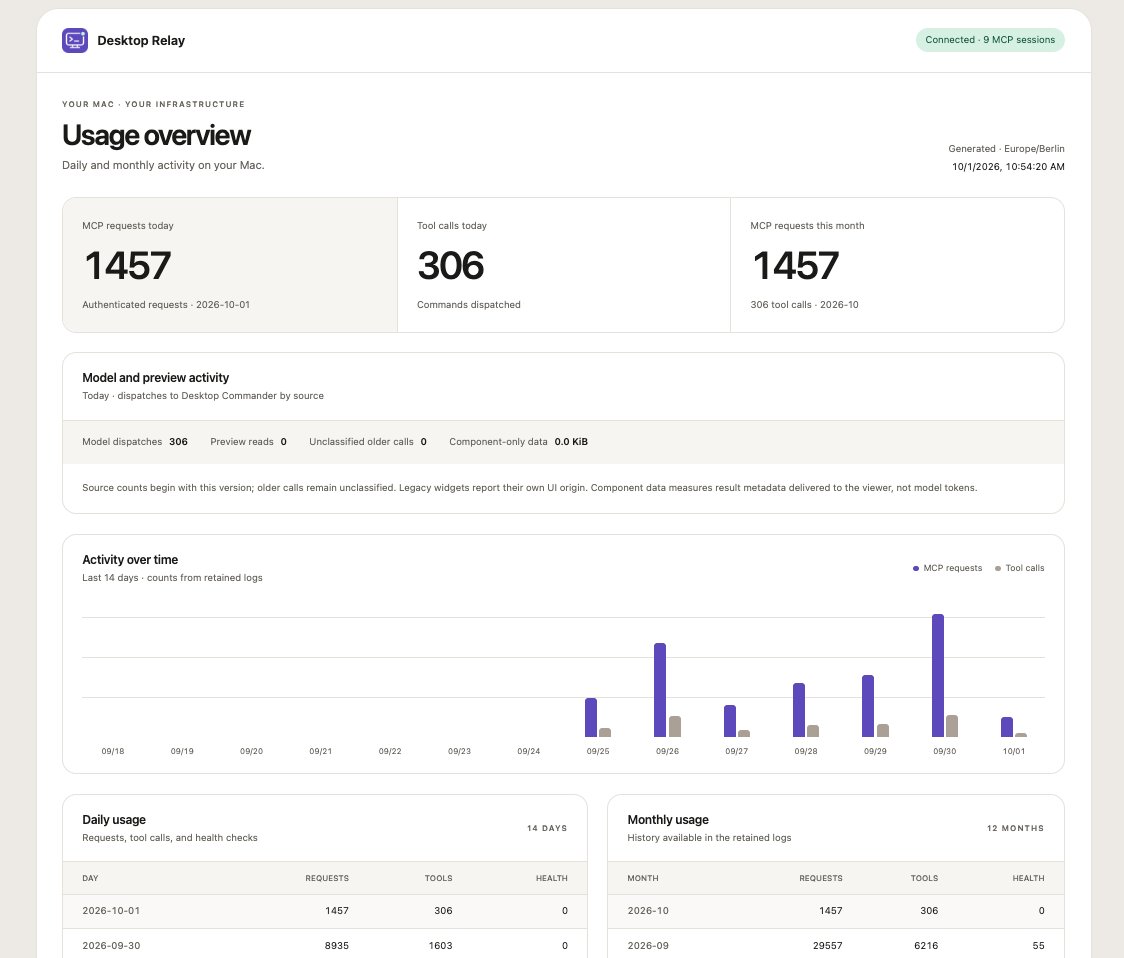Select the Tool calls today value 306
Screen dimensions: 1124x958
[450, 265]
